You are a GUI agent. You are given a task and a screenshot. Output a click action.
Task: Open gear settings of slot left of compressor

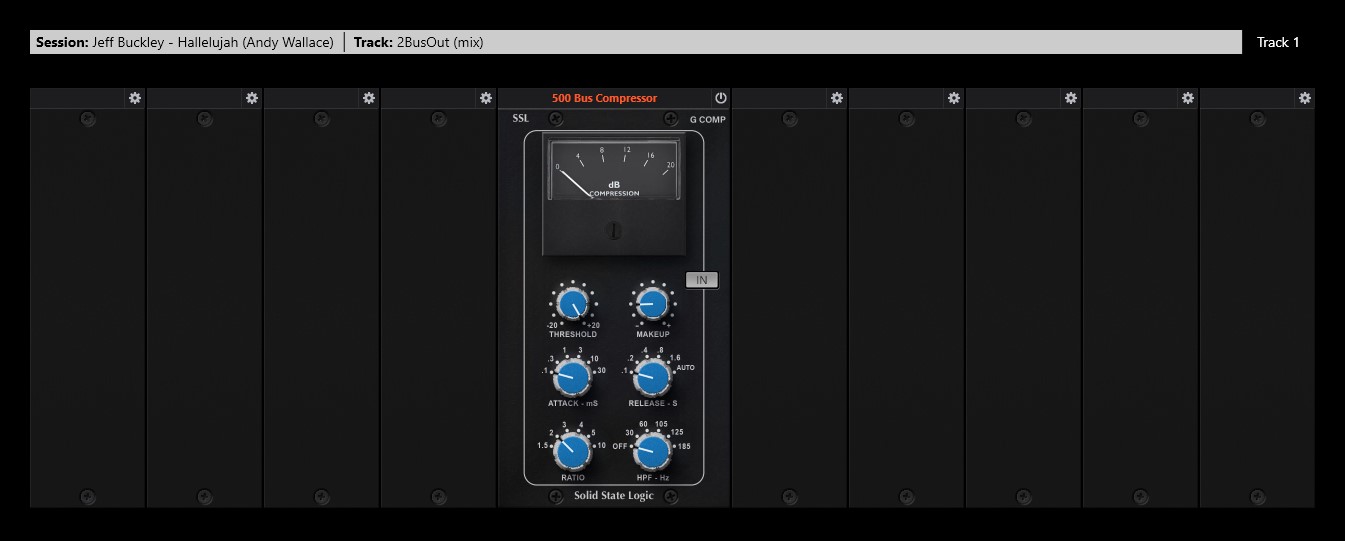486,98
